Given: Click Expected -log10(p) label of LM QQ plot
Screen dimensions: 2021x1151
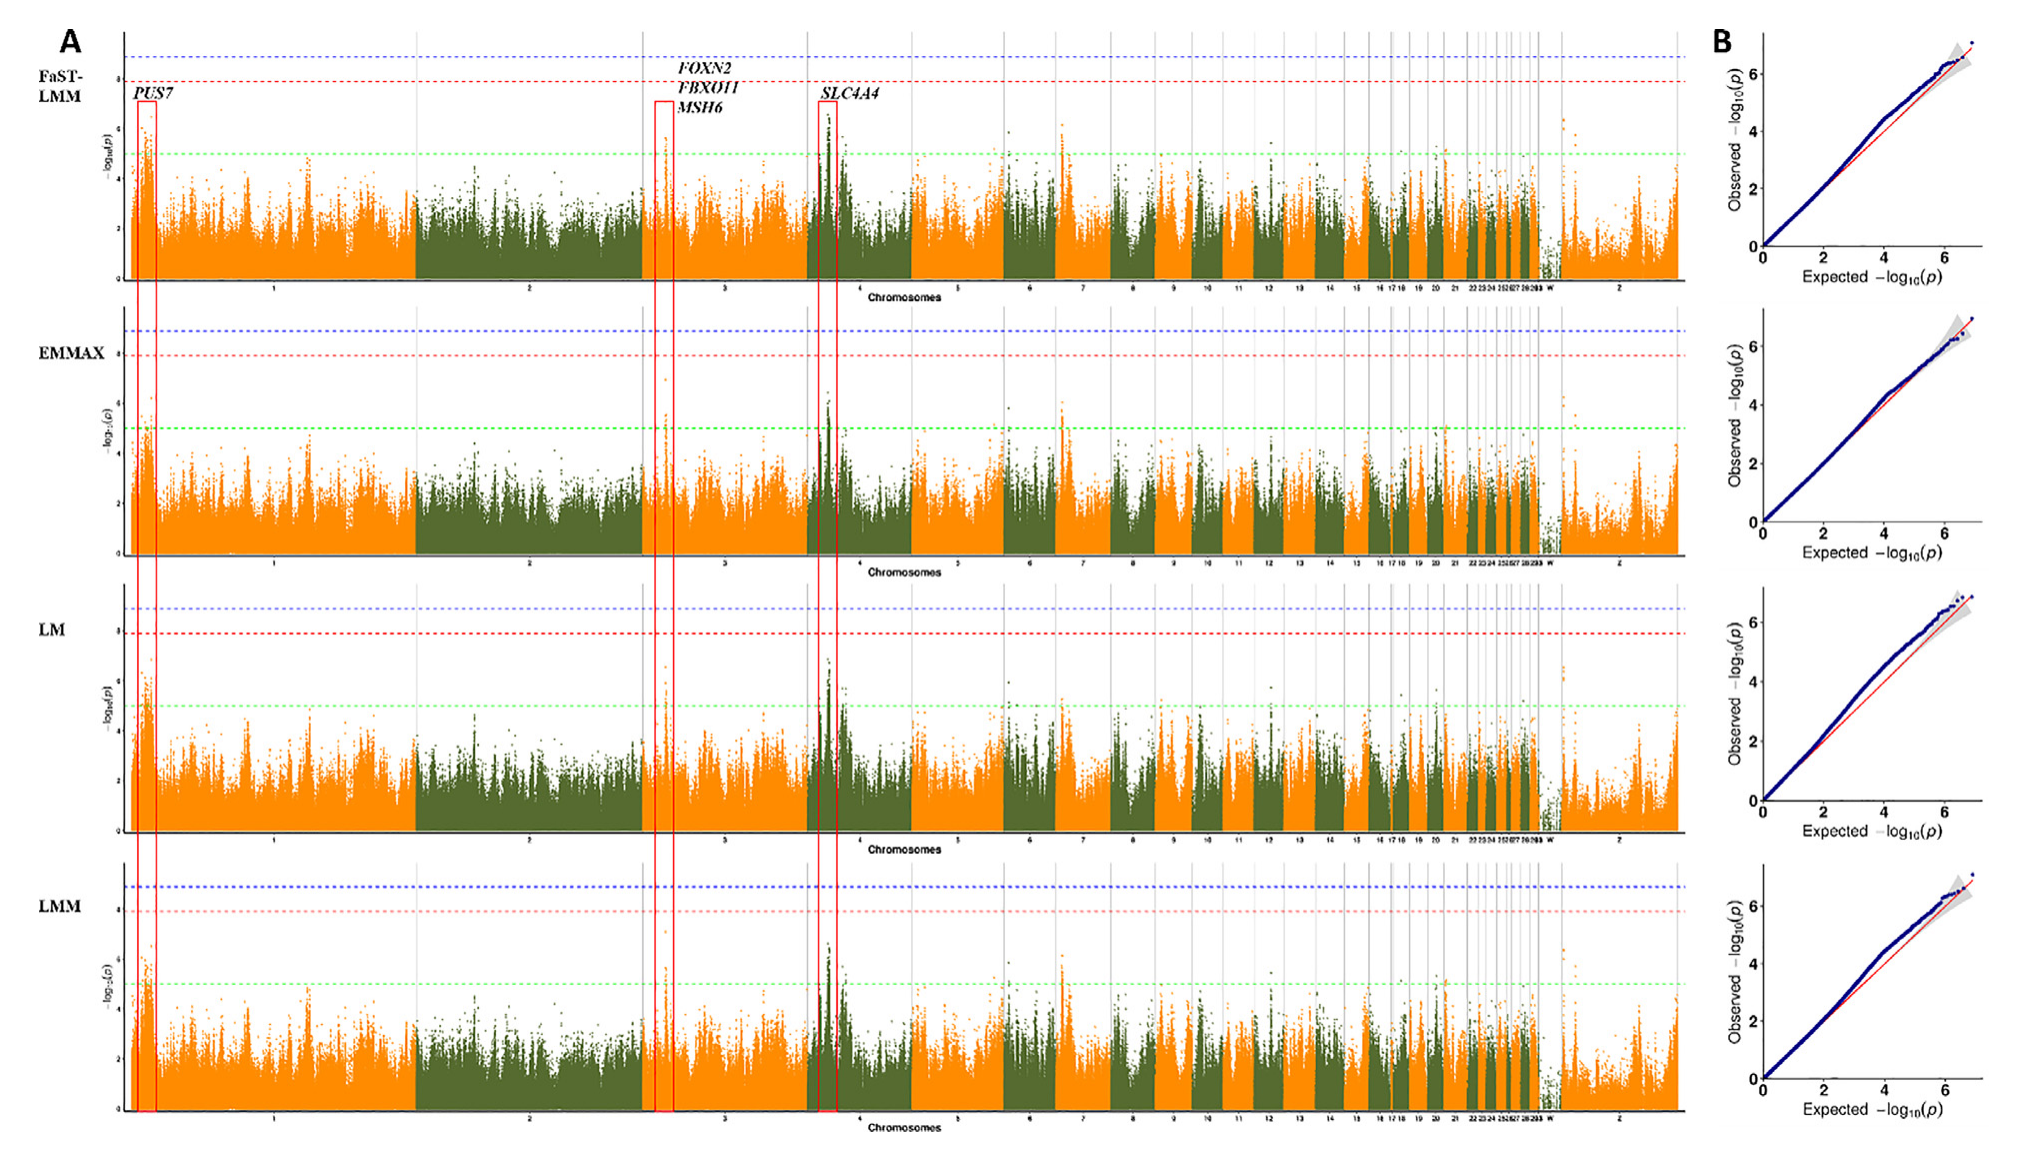Looking at the screenshot, I should pos(1871,831).
